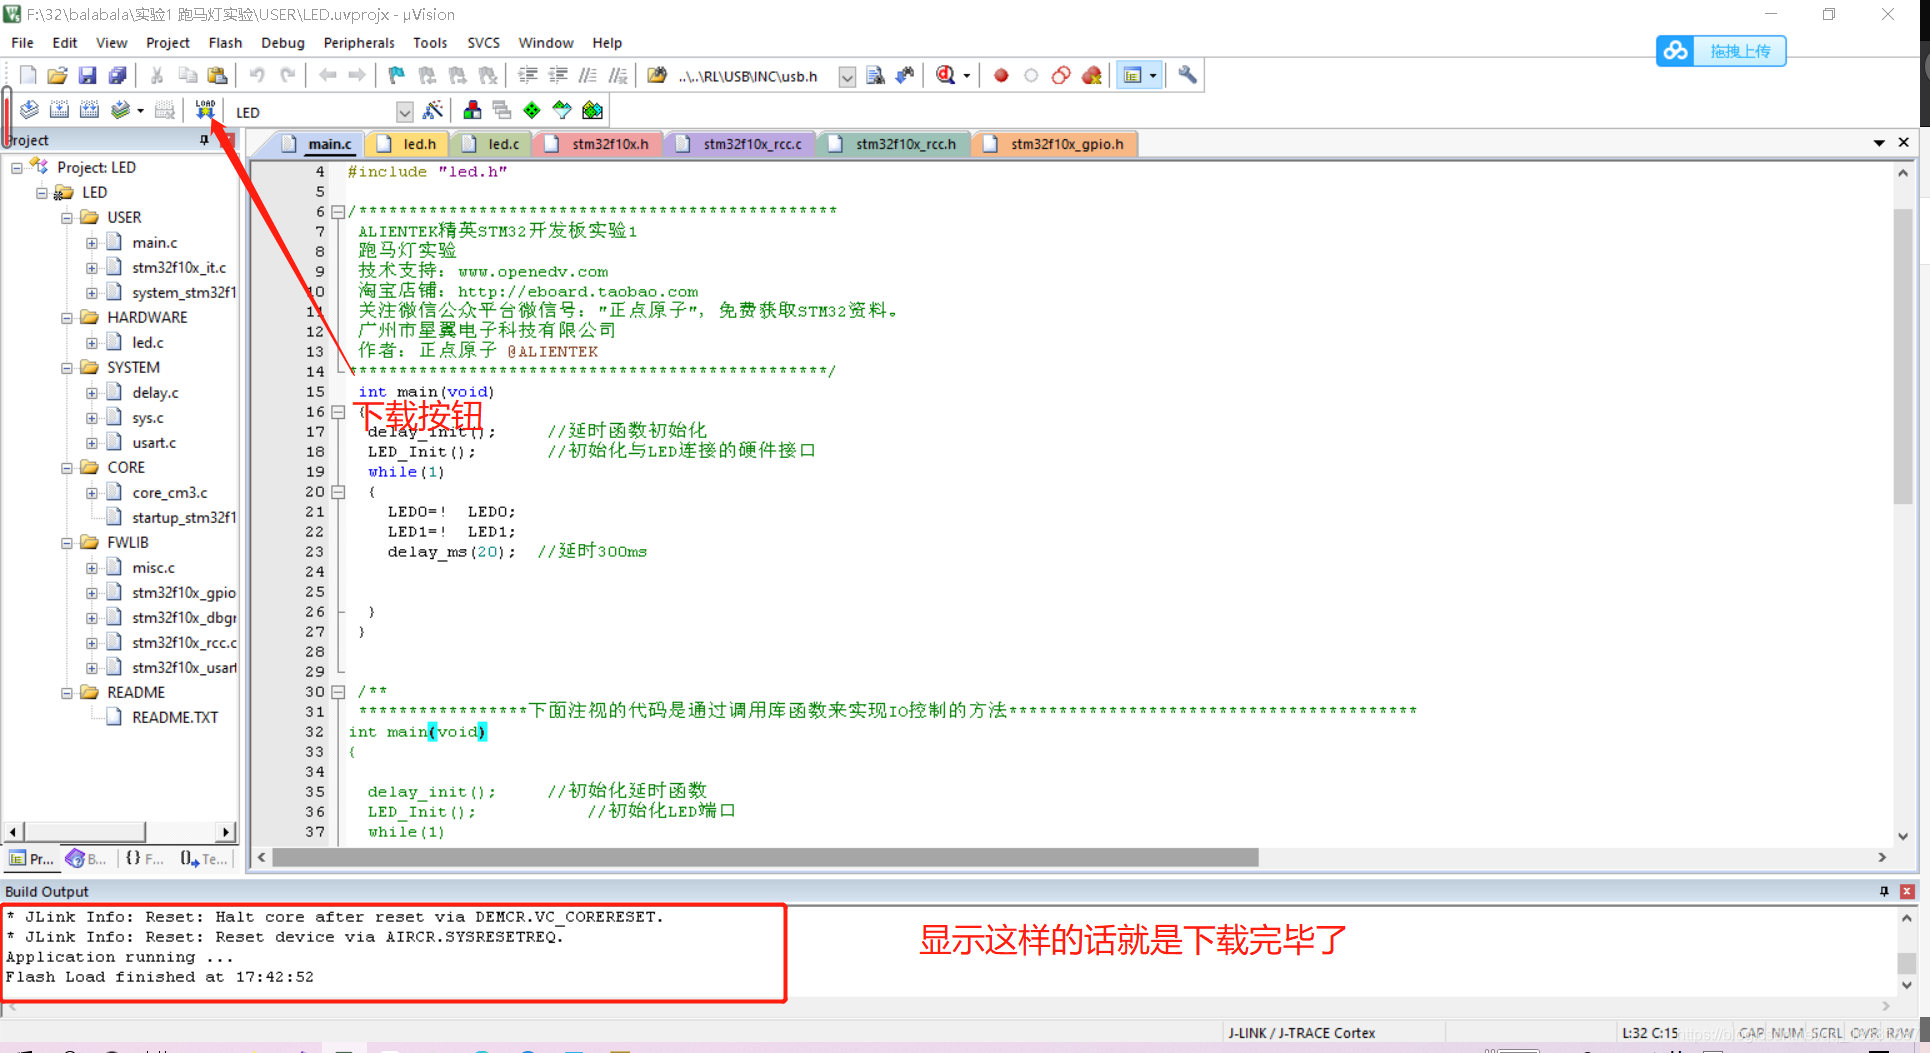
Task: Open Configuration wrench icon
Action: 1187,75
